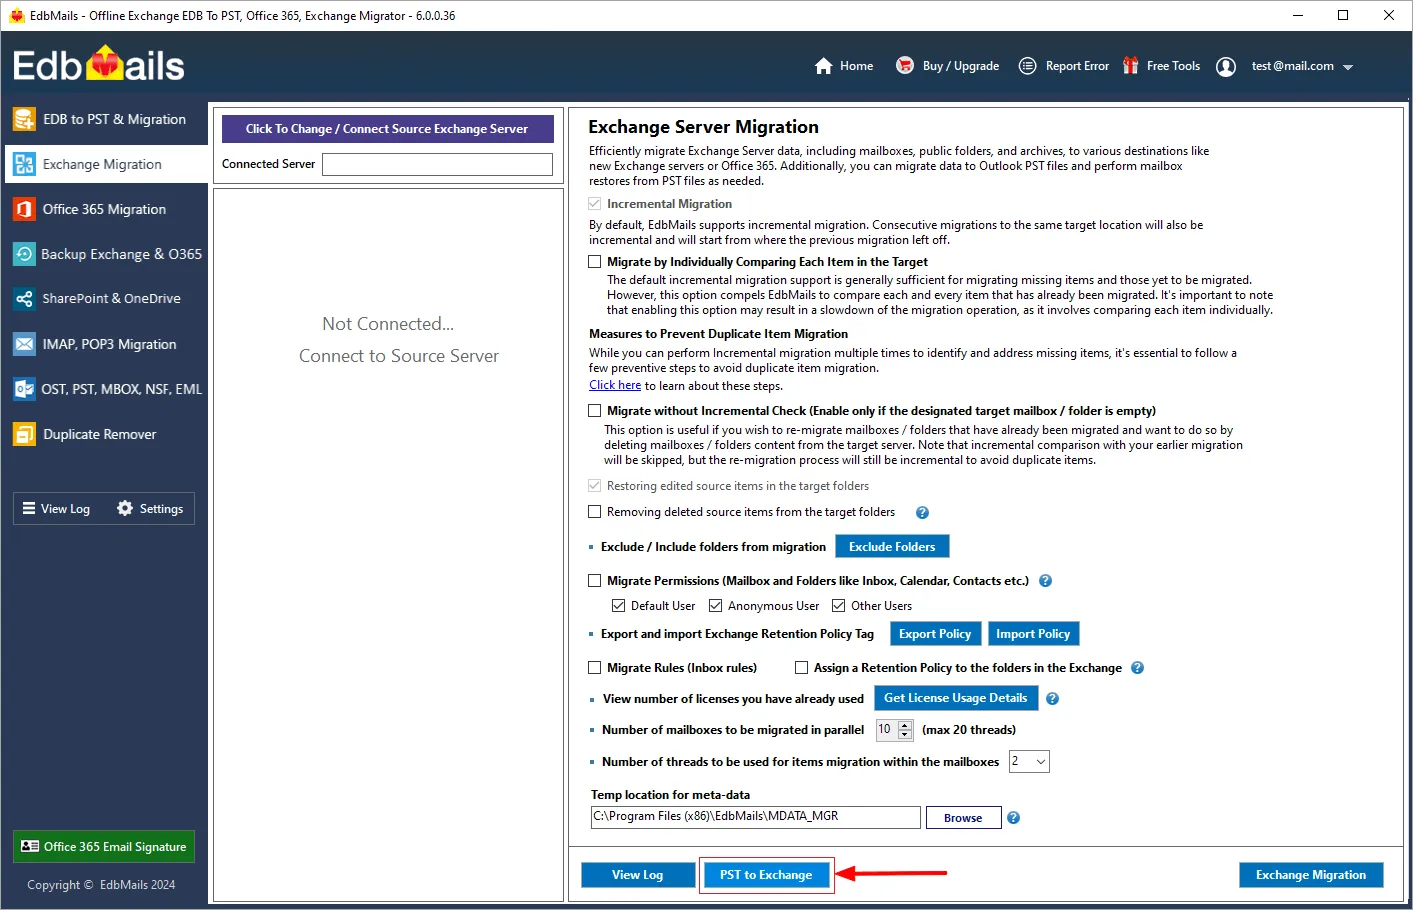Click the Connected Server input field
Image resolution: width=1413 pixels, height=910 pixels.
[x=437, y=164]
